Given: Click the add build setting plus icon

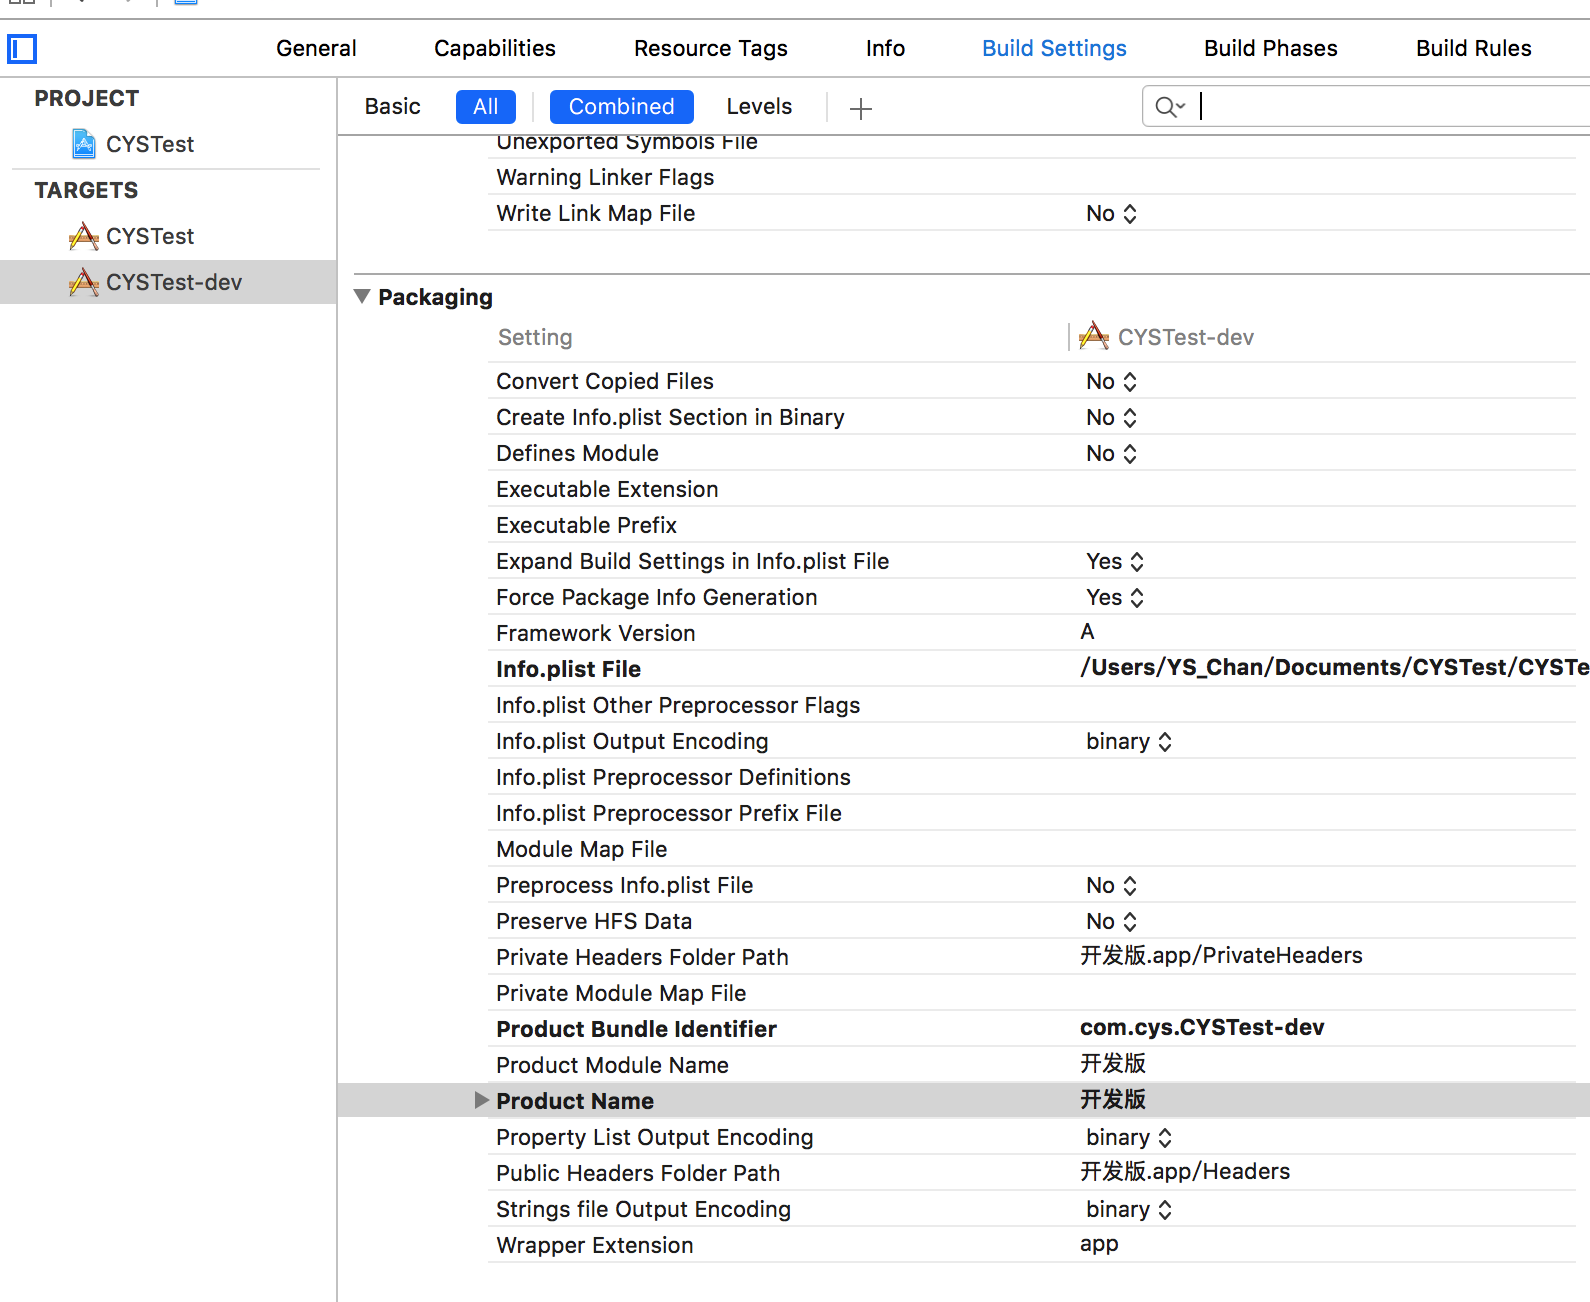Looking at the screenshot, I should 860,108.
